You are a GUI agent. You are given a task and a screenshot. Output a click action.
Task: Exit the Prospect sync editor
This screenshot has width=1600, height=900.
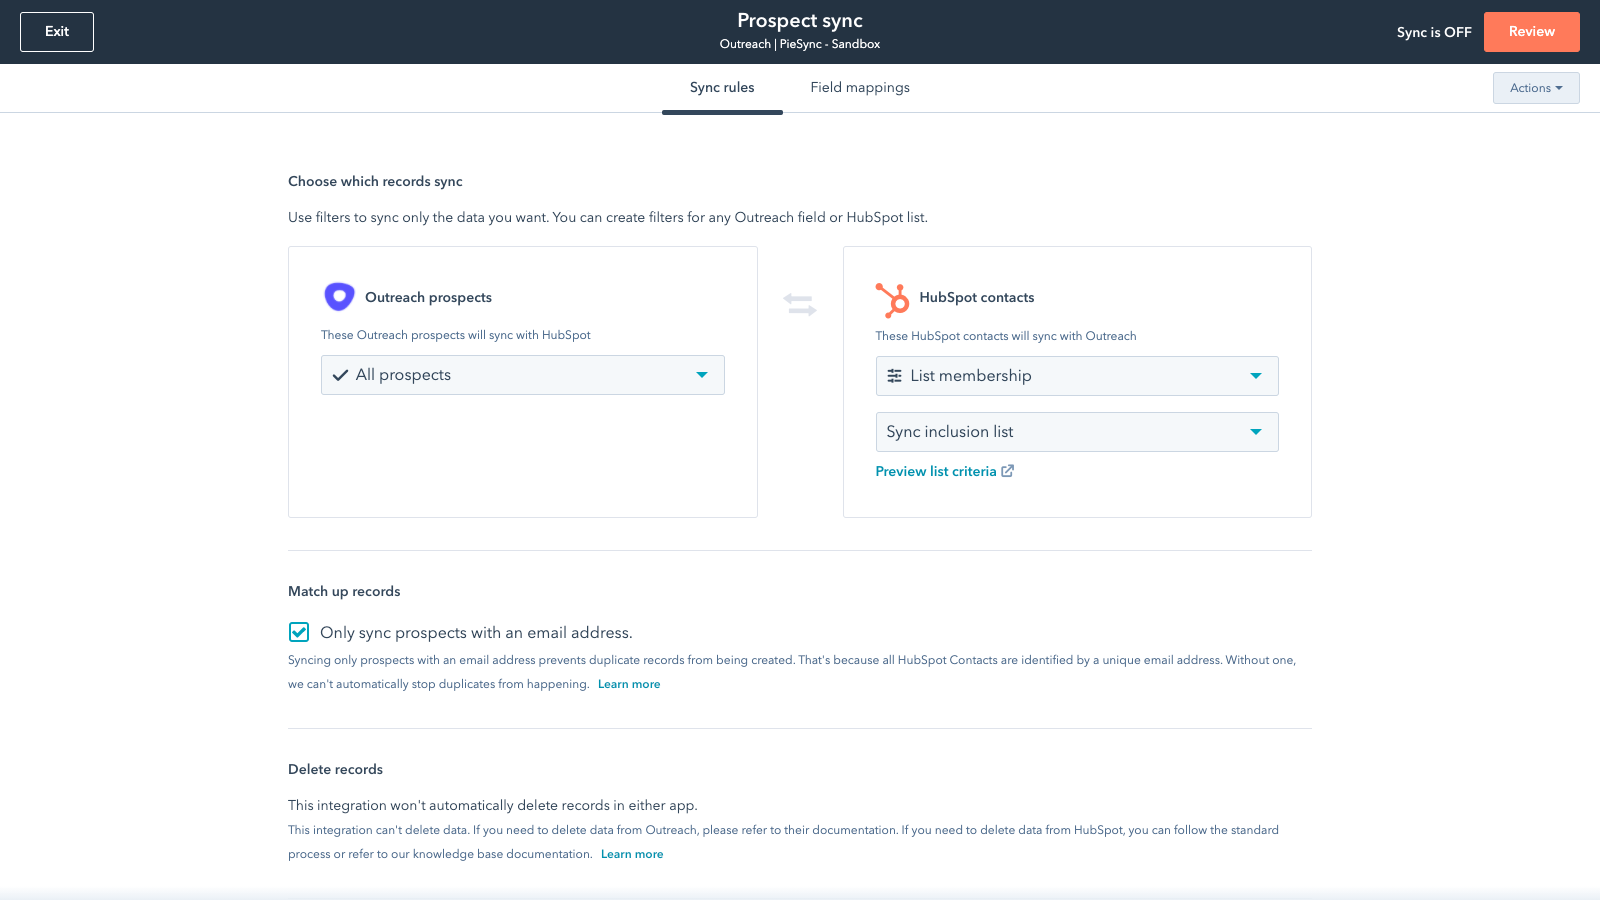tap(56, 31)
